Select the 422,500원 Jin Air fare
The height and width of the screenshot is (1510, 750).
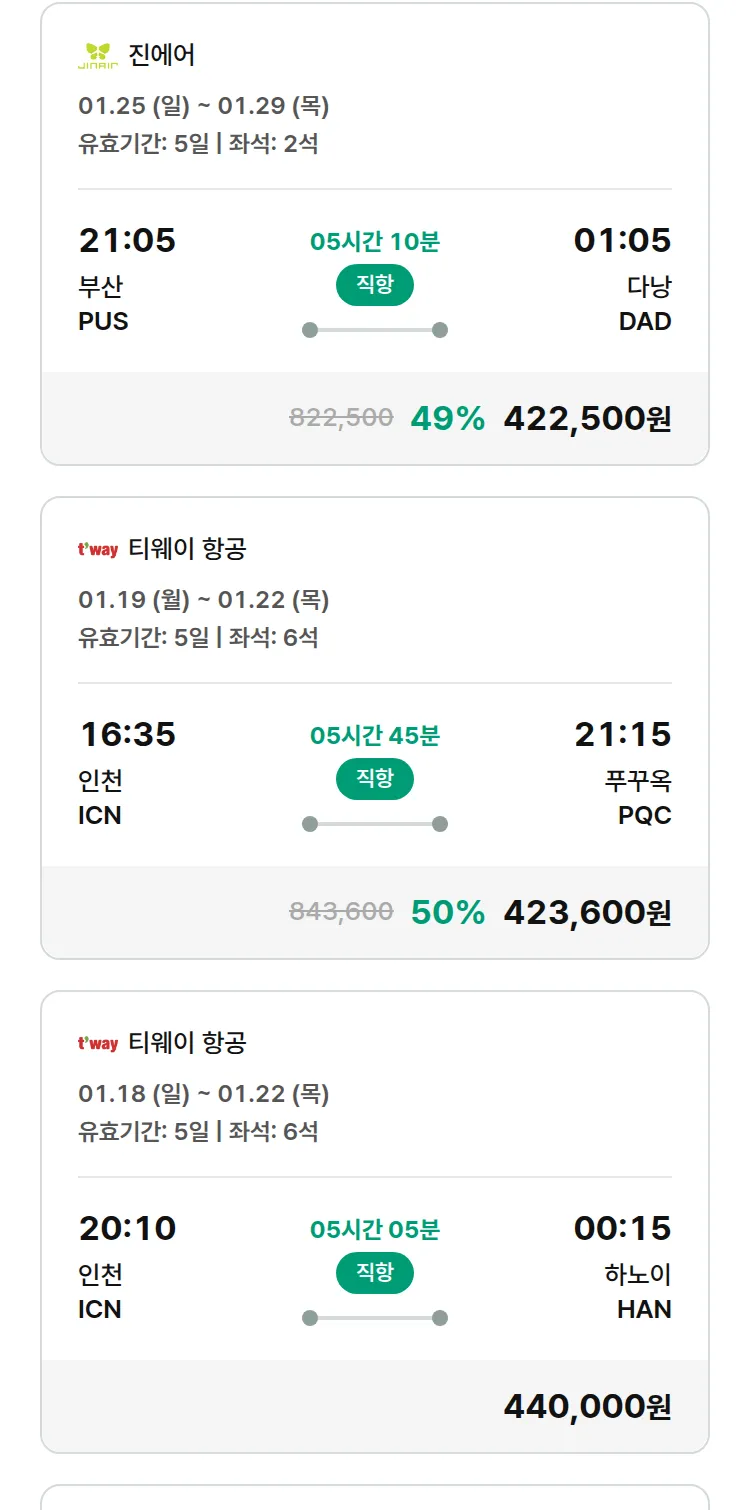[x=587, y=418]
